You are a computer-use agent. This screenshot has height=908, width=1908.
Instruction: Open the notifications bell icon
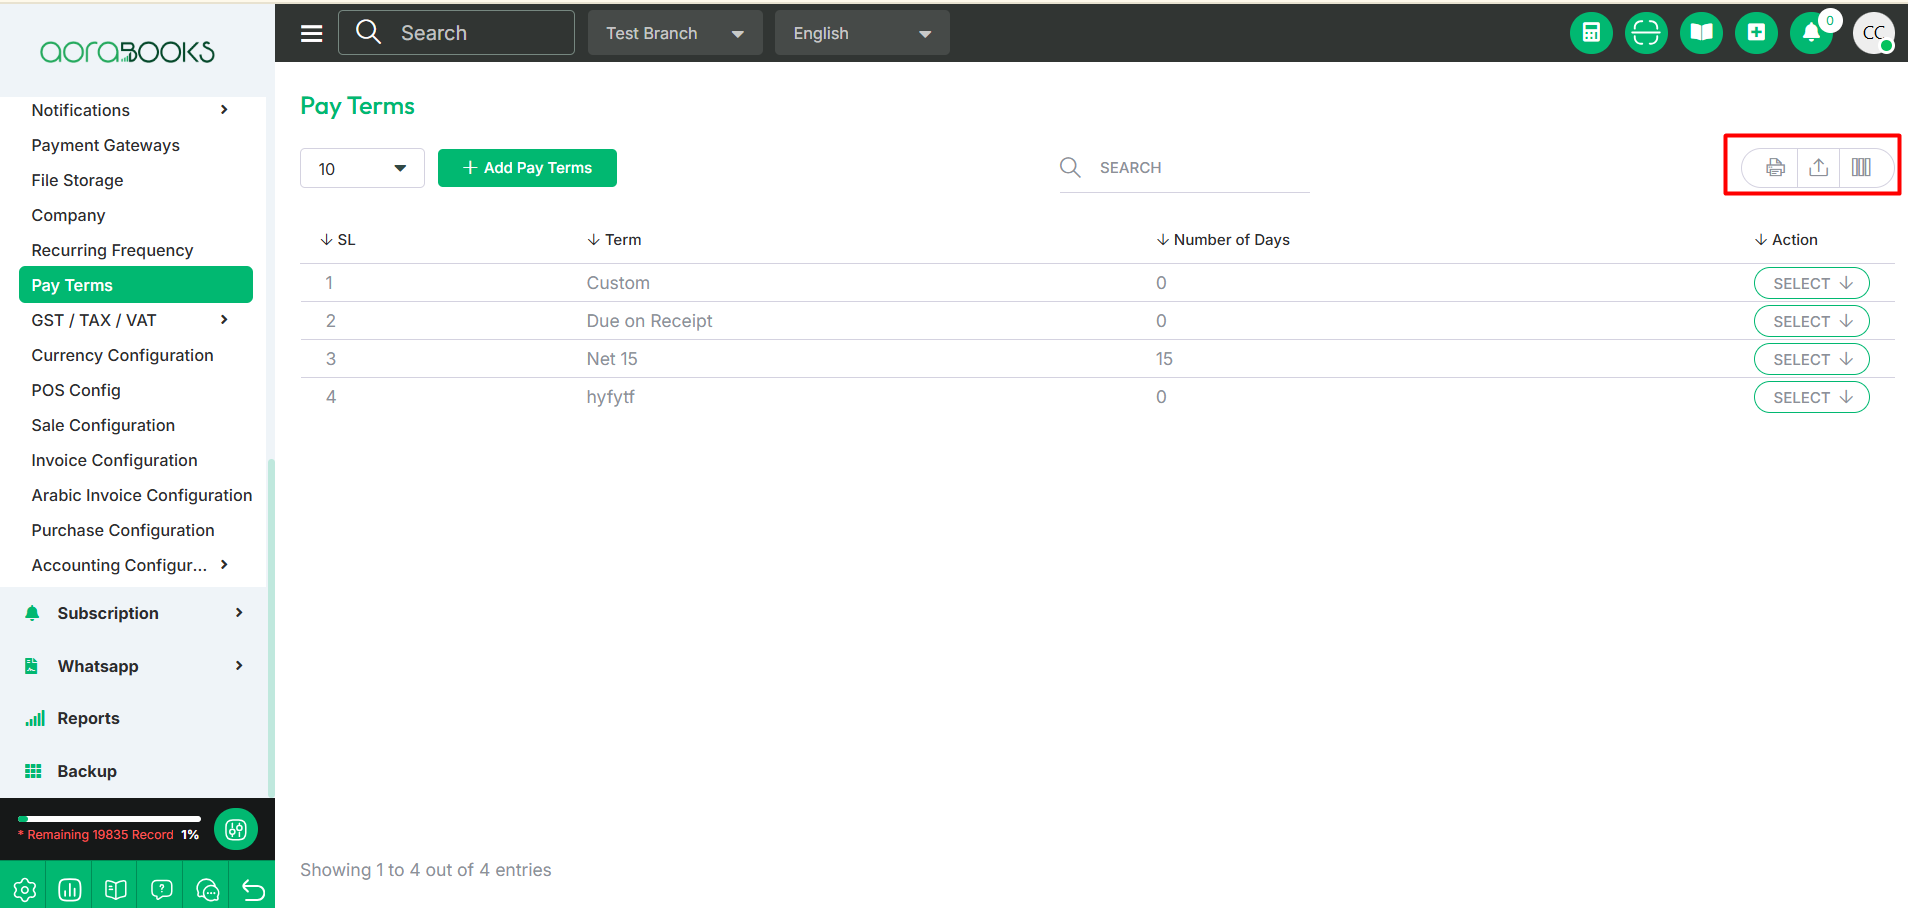point(1811,33)
